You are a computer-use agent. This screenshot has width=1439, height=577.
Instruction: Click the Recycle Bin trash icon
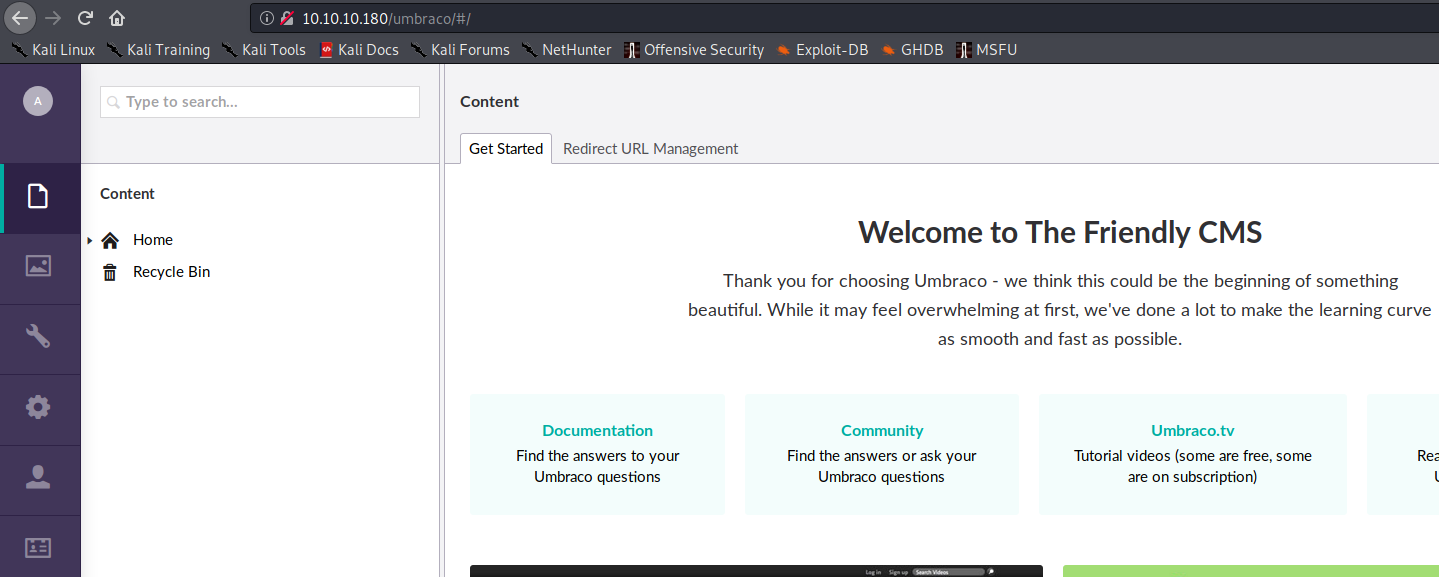(x=109, y=271)
